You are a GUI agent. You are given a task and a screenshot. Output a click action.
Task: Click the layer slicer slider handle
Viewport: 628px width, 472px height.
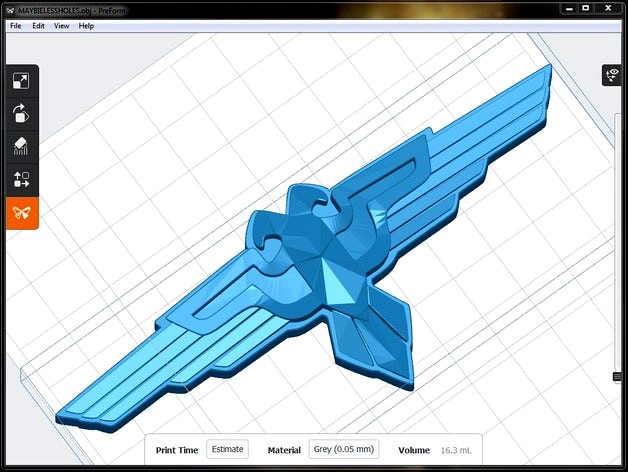(617, 377)
